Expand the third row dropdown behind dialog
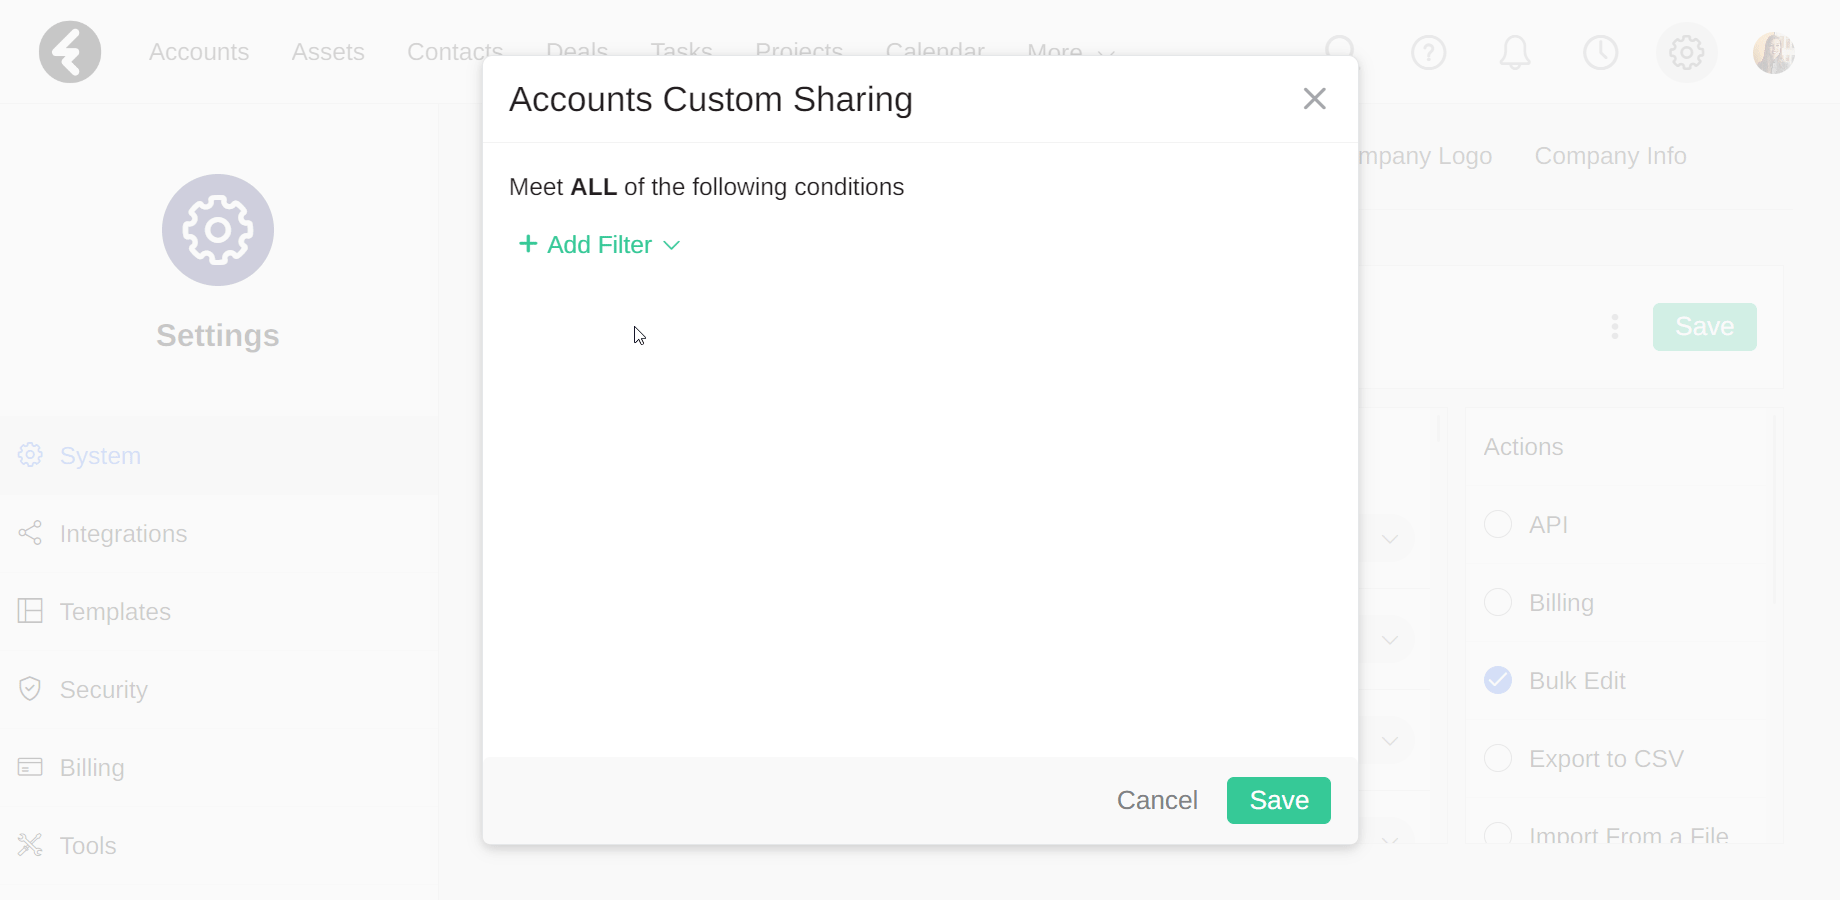This screenshot has height=900, width=1840. [1389, 741]
